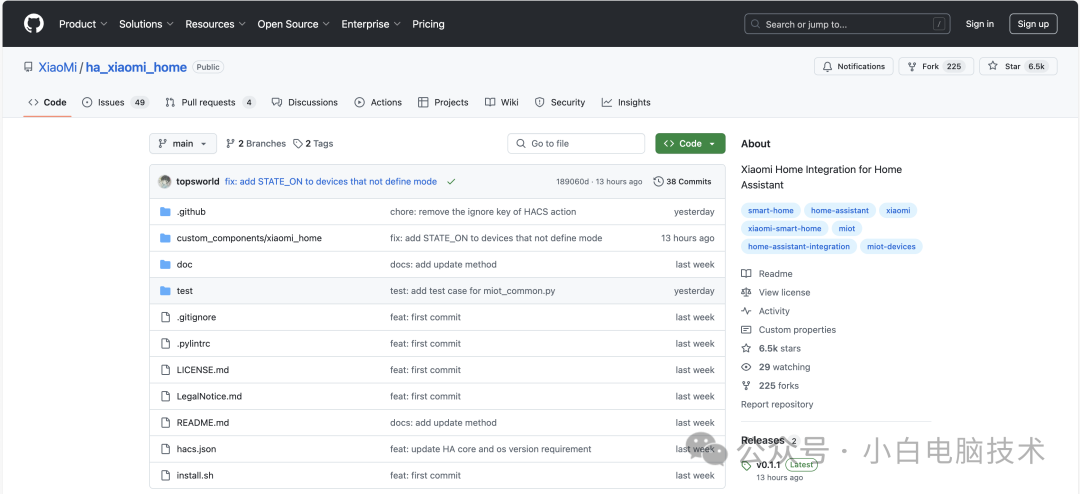The height and width of the screenshot is (494, 1080).
Task: Click the Star button
Action: click(x=1018, y=66)
